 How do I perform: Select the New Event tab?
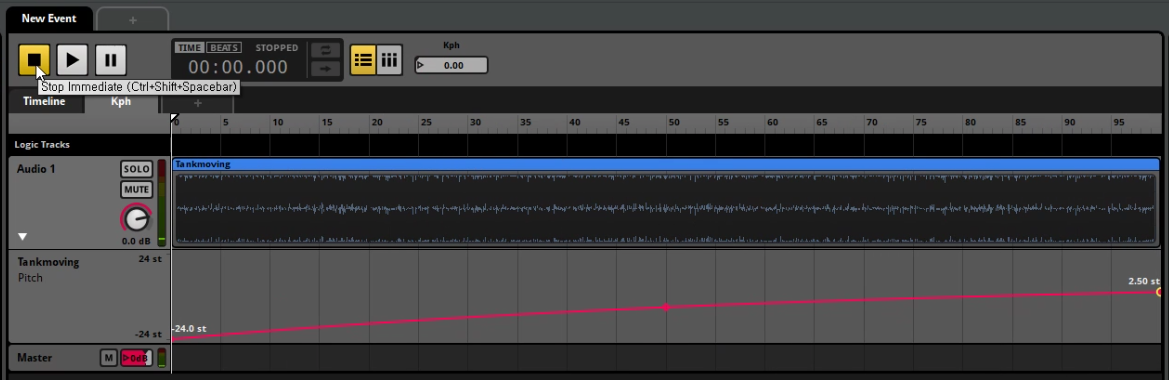tap(49, 19)
